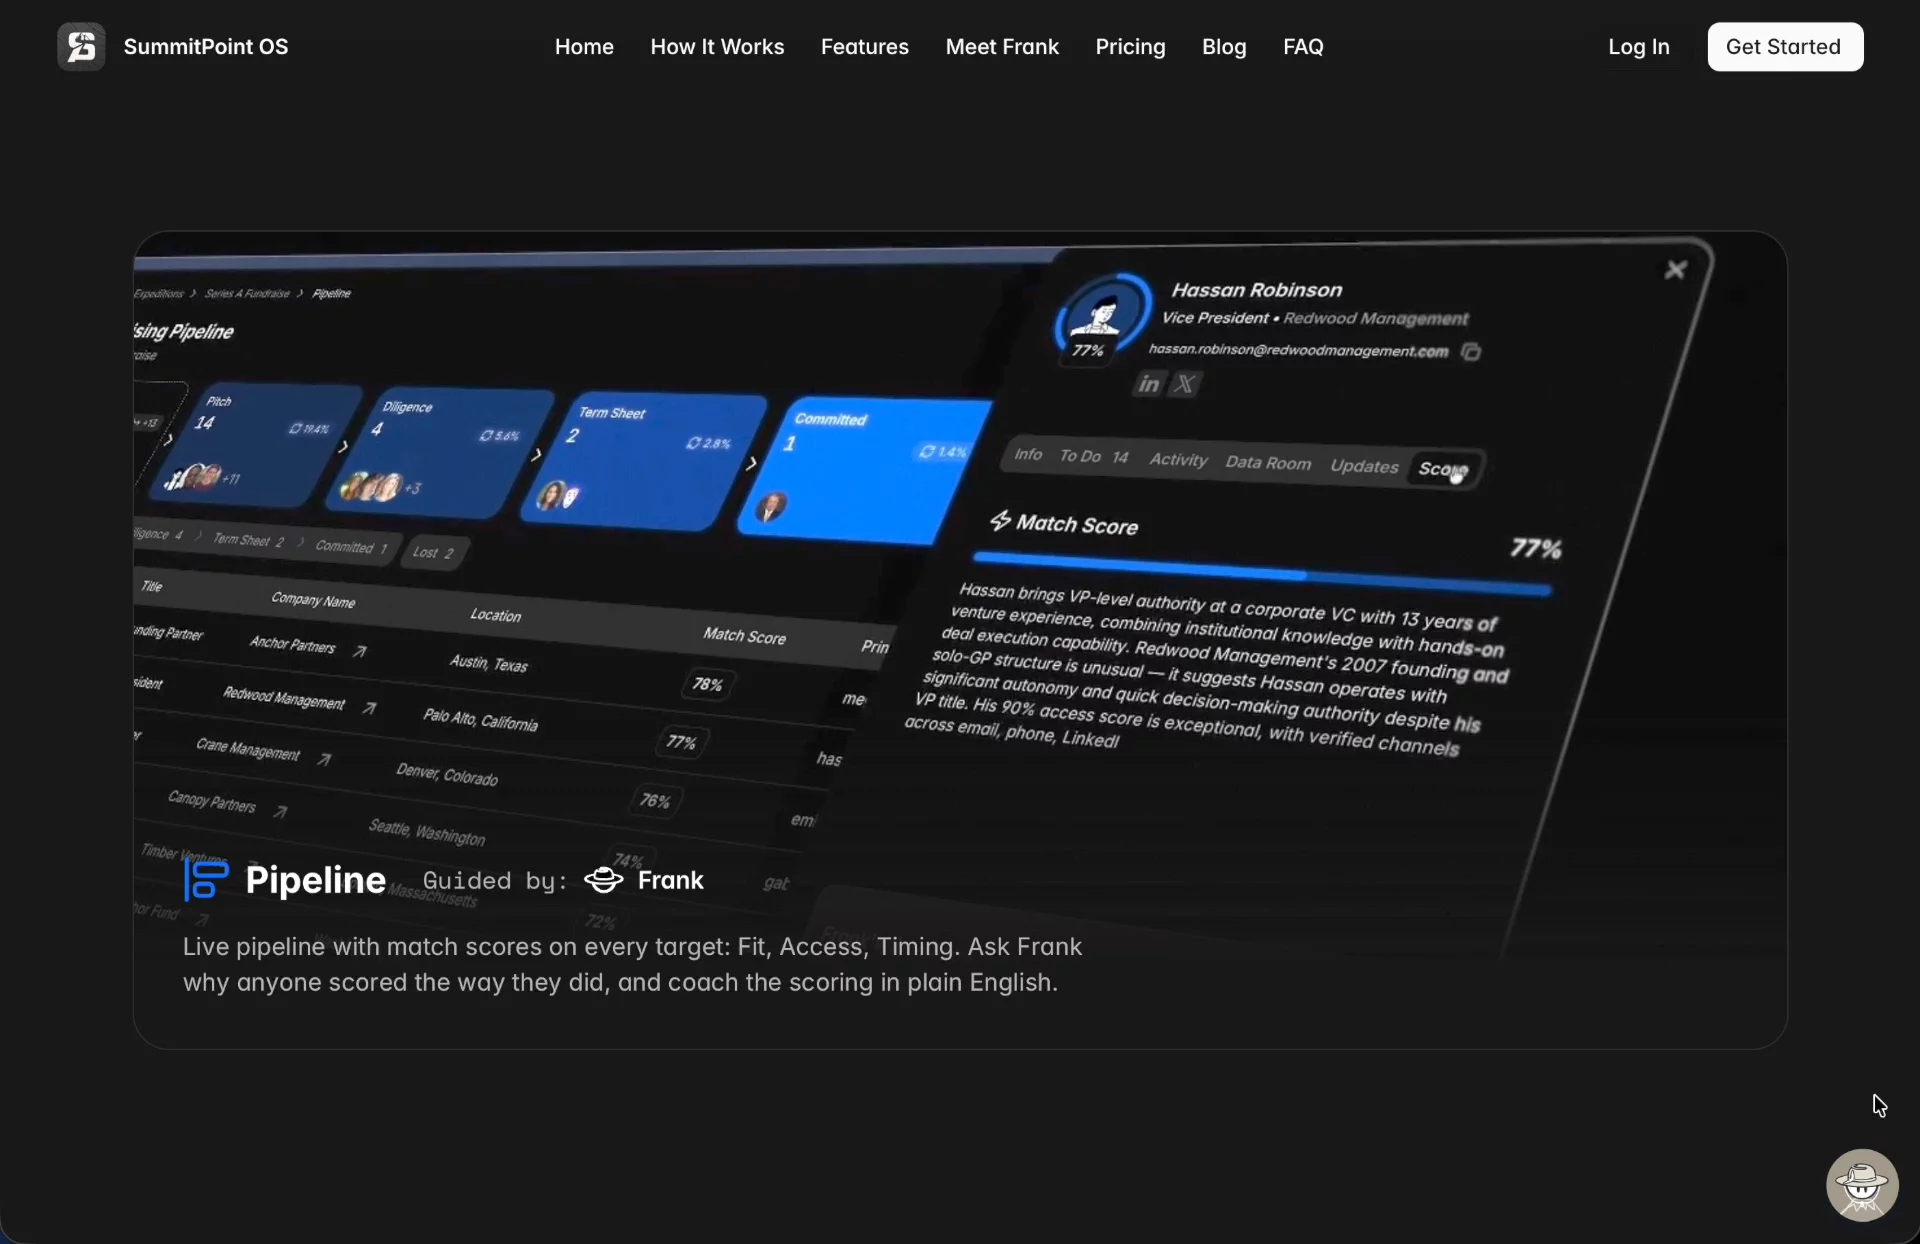Open Redwood Management external link arrow
The width and height of the screenshot is (1920, 1244).
tap(369, 708)
